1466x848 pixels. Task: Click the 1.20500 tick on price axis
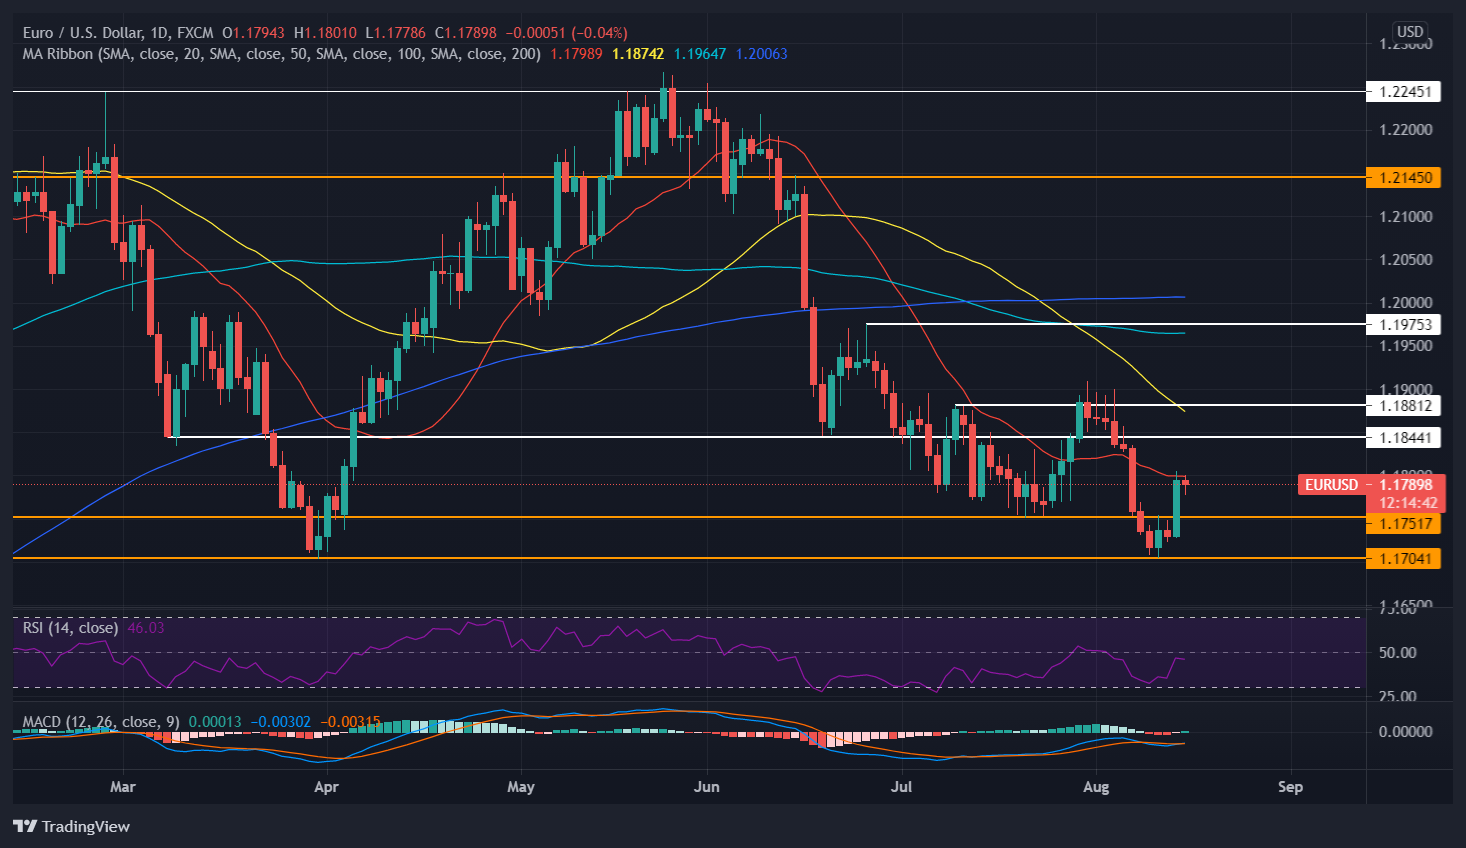[1405, 260]
